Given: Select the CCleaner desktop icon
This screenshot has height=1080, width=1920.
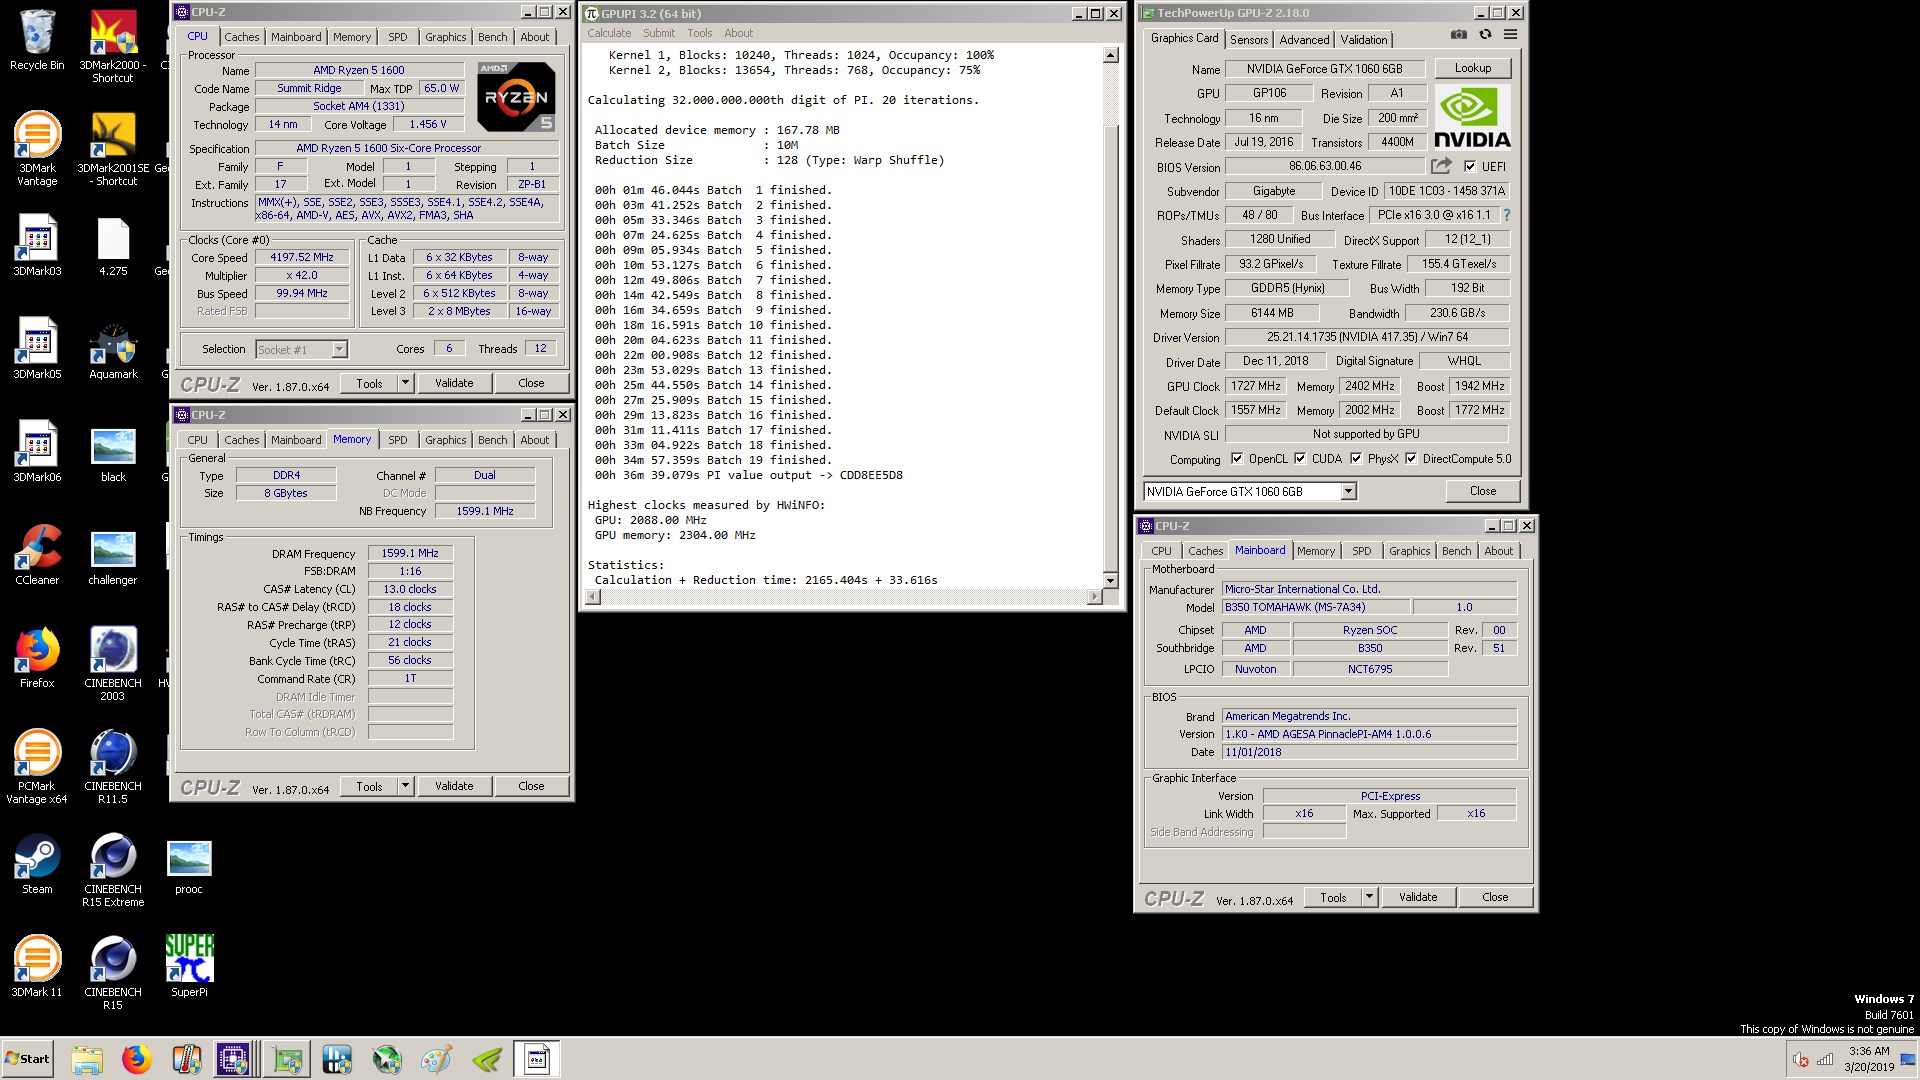Looking at the screenshot, I should 37,555.
